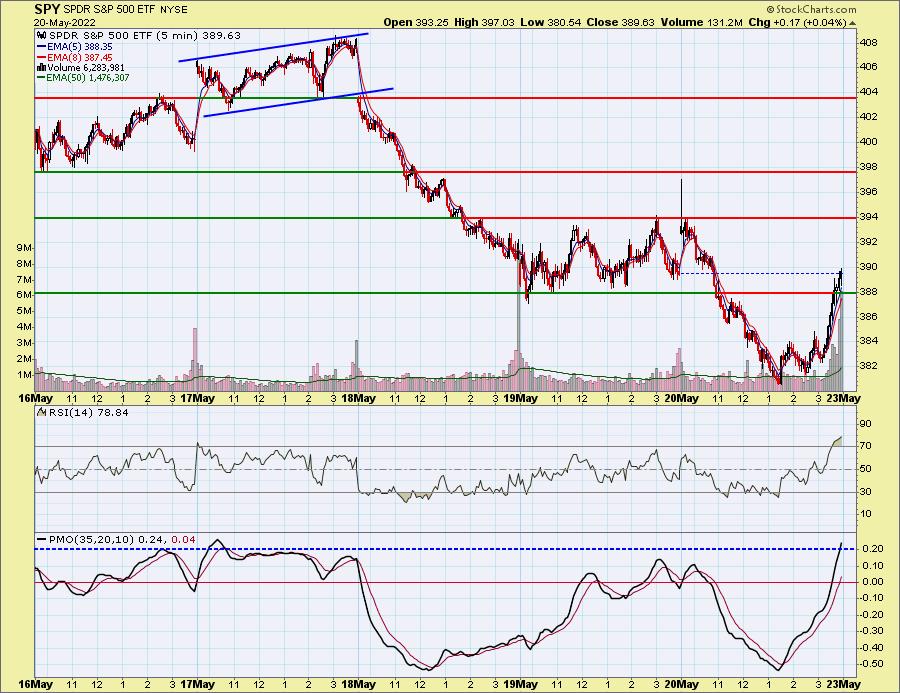Click the candlestick icon before SPDR legend entry
900x693 pixels.
click(42, 36)
